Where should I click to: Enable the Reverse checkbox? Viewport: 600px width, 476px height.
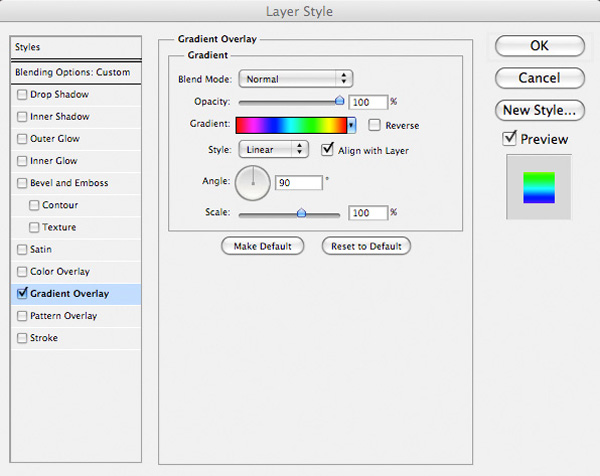[x=374, y=125]
